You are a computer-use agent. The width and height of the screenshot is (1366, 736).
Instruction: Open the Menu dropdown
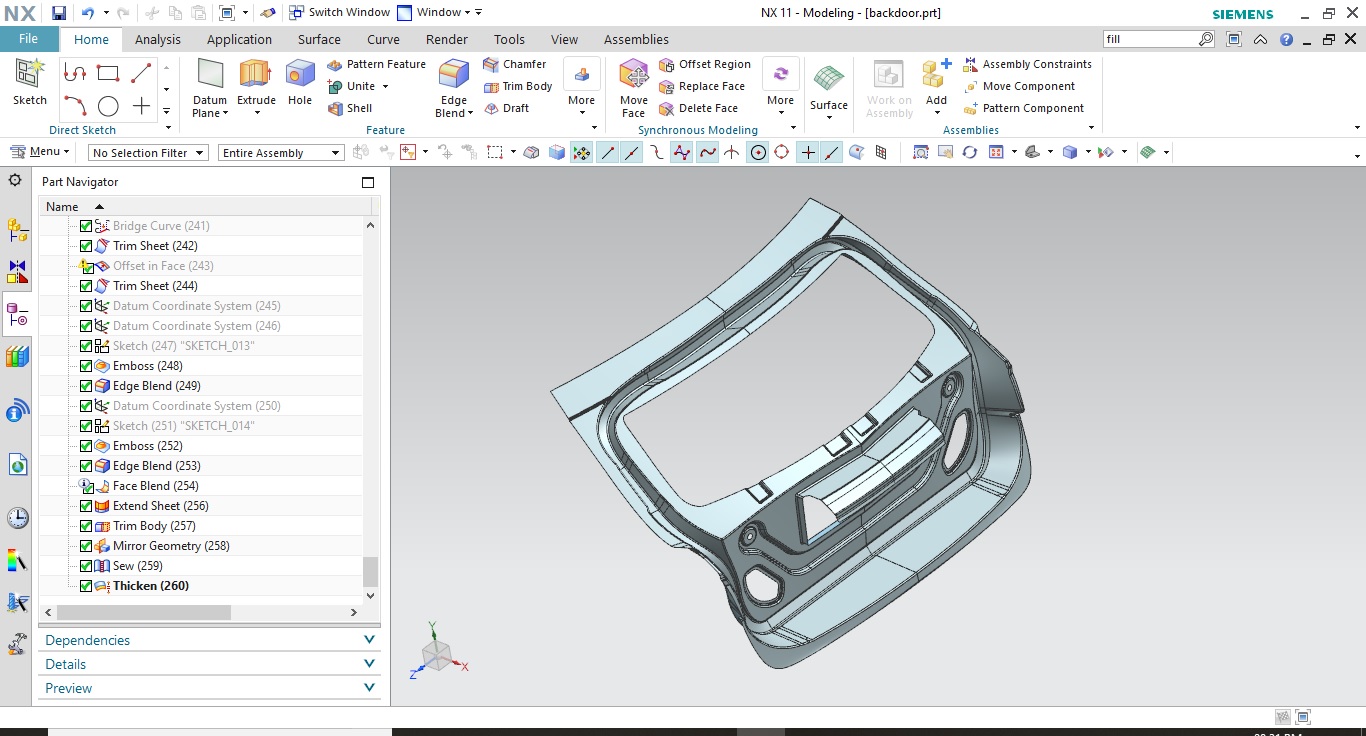(x=40, y=151)
